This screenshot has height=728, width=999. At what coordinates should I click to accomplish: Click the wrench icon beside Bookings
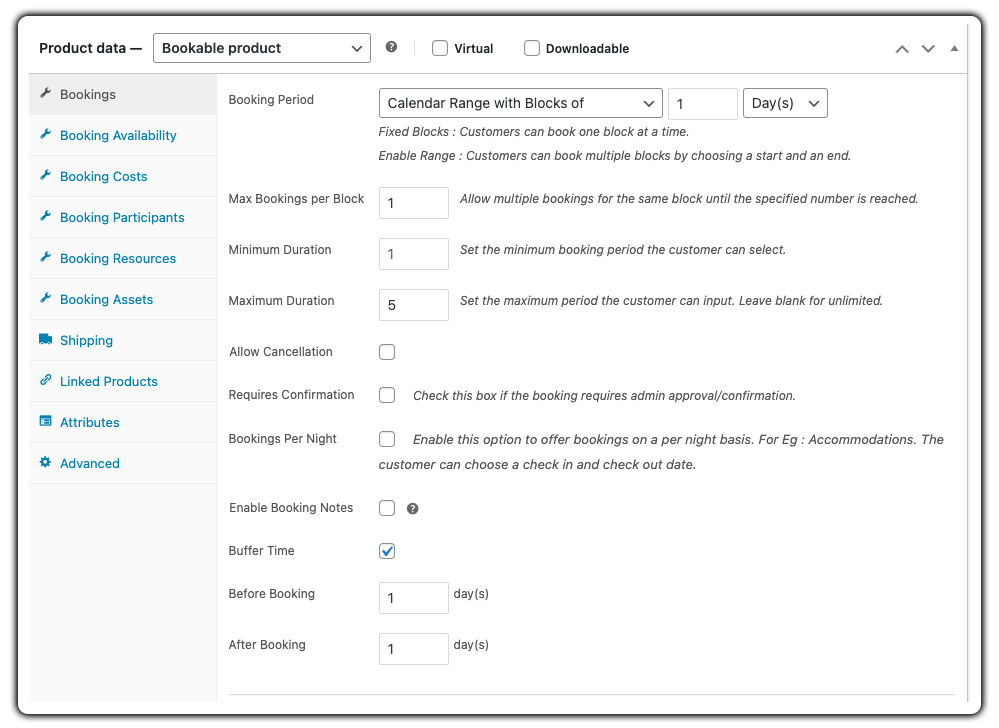pyautogui.click(x=45, y=93)
